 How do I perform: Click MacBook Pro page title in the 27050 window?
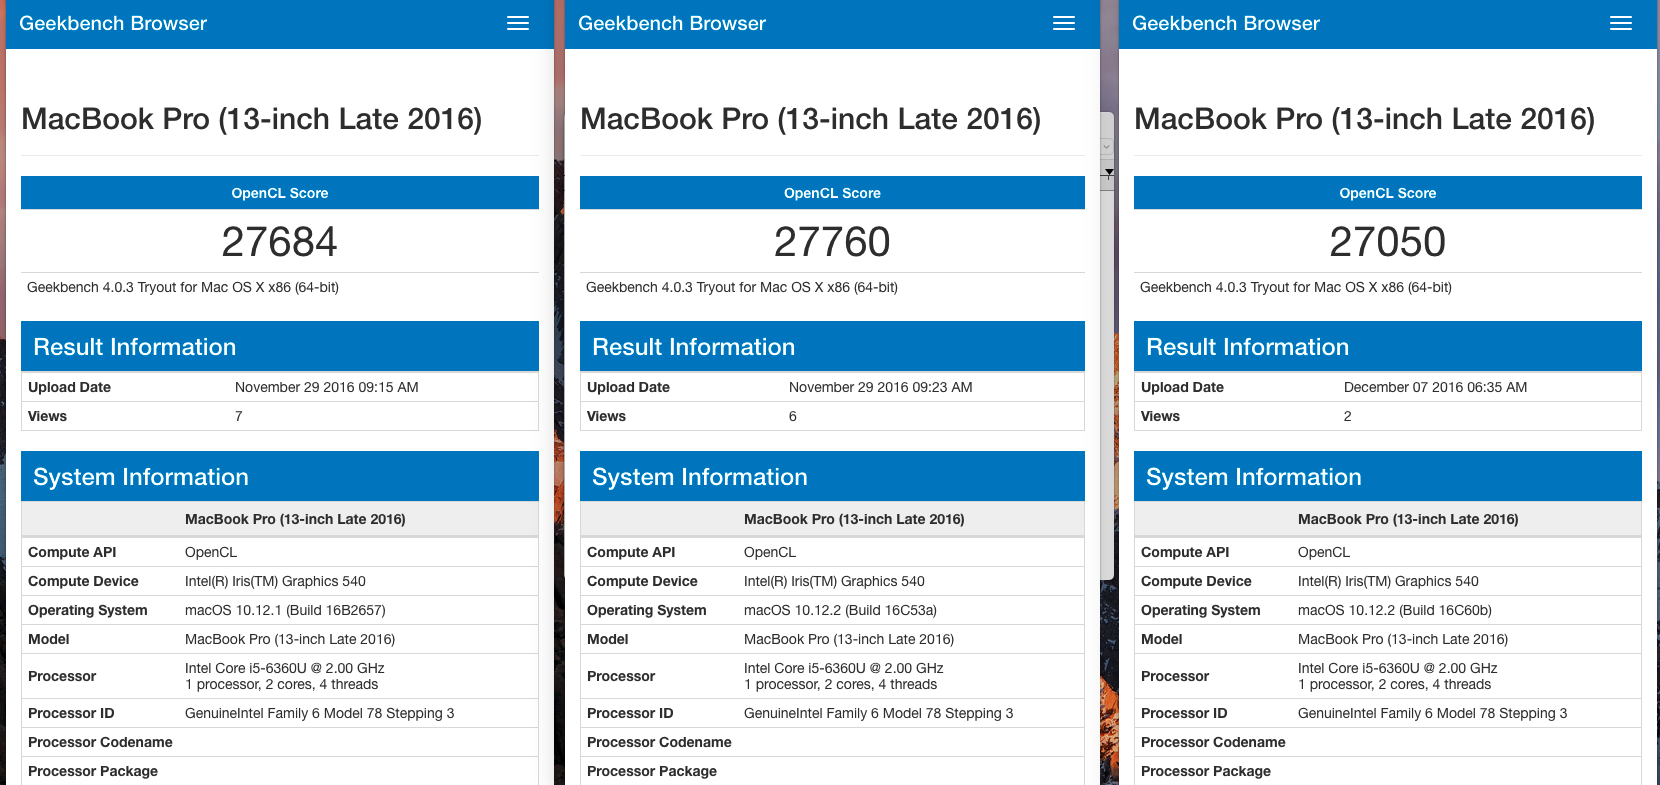pyautogui.click(x=1365, y=119)
